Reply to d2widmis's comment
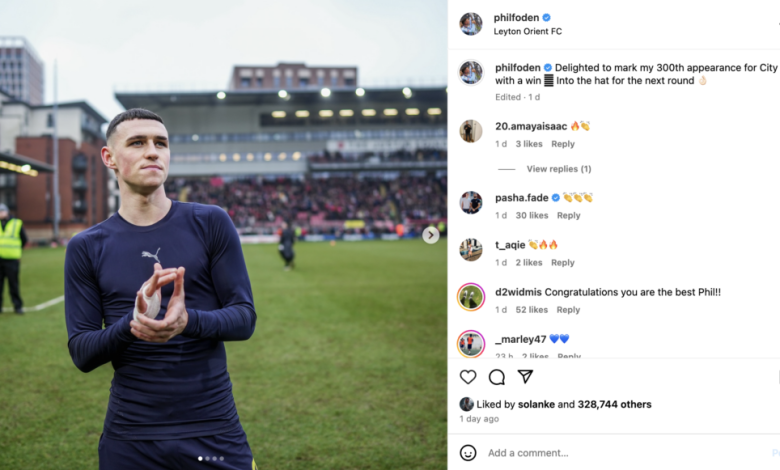Screen dimensions: 780x470 (568, 310)
